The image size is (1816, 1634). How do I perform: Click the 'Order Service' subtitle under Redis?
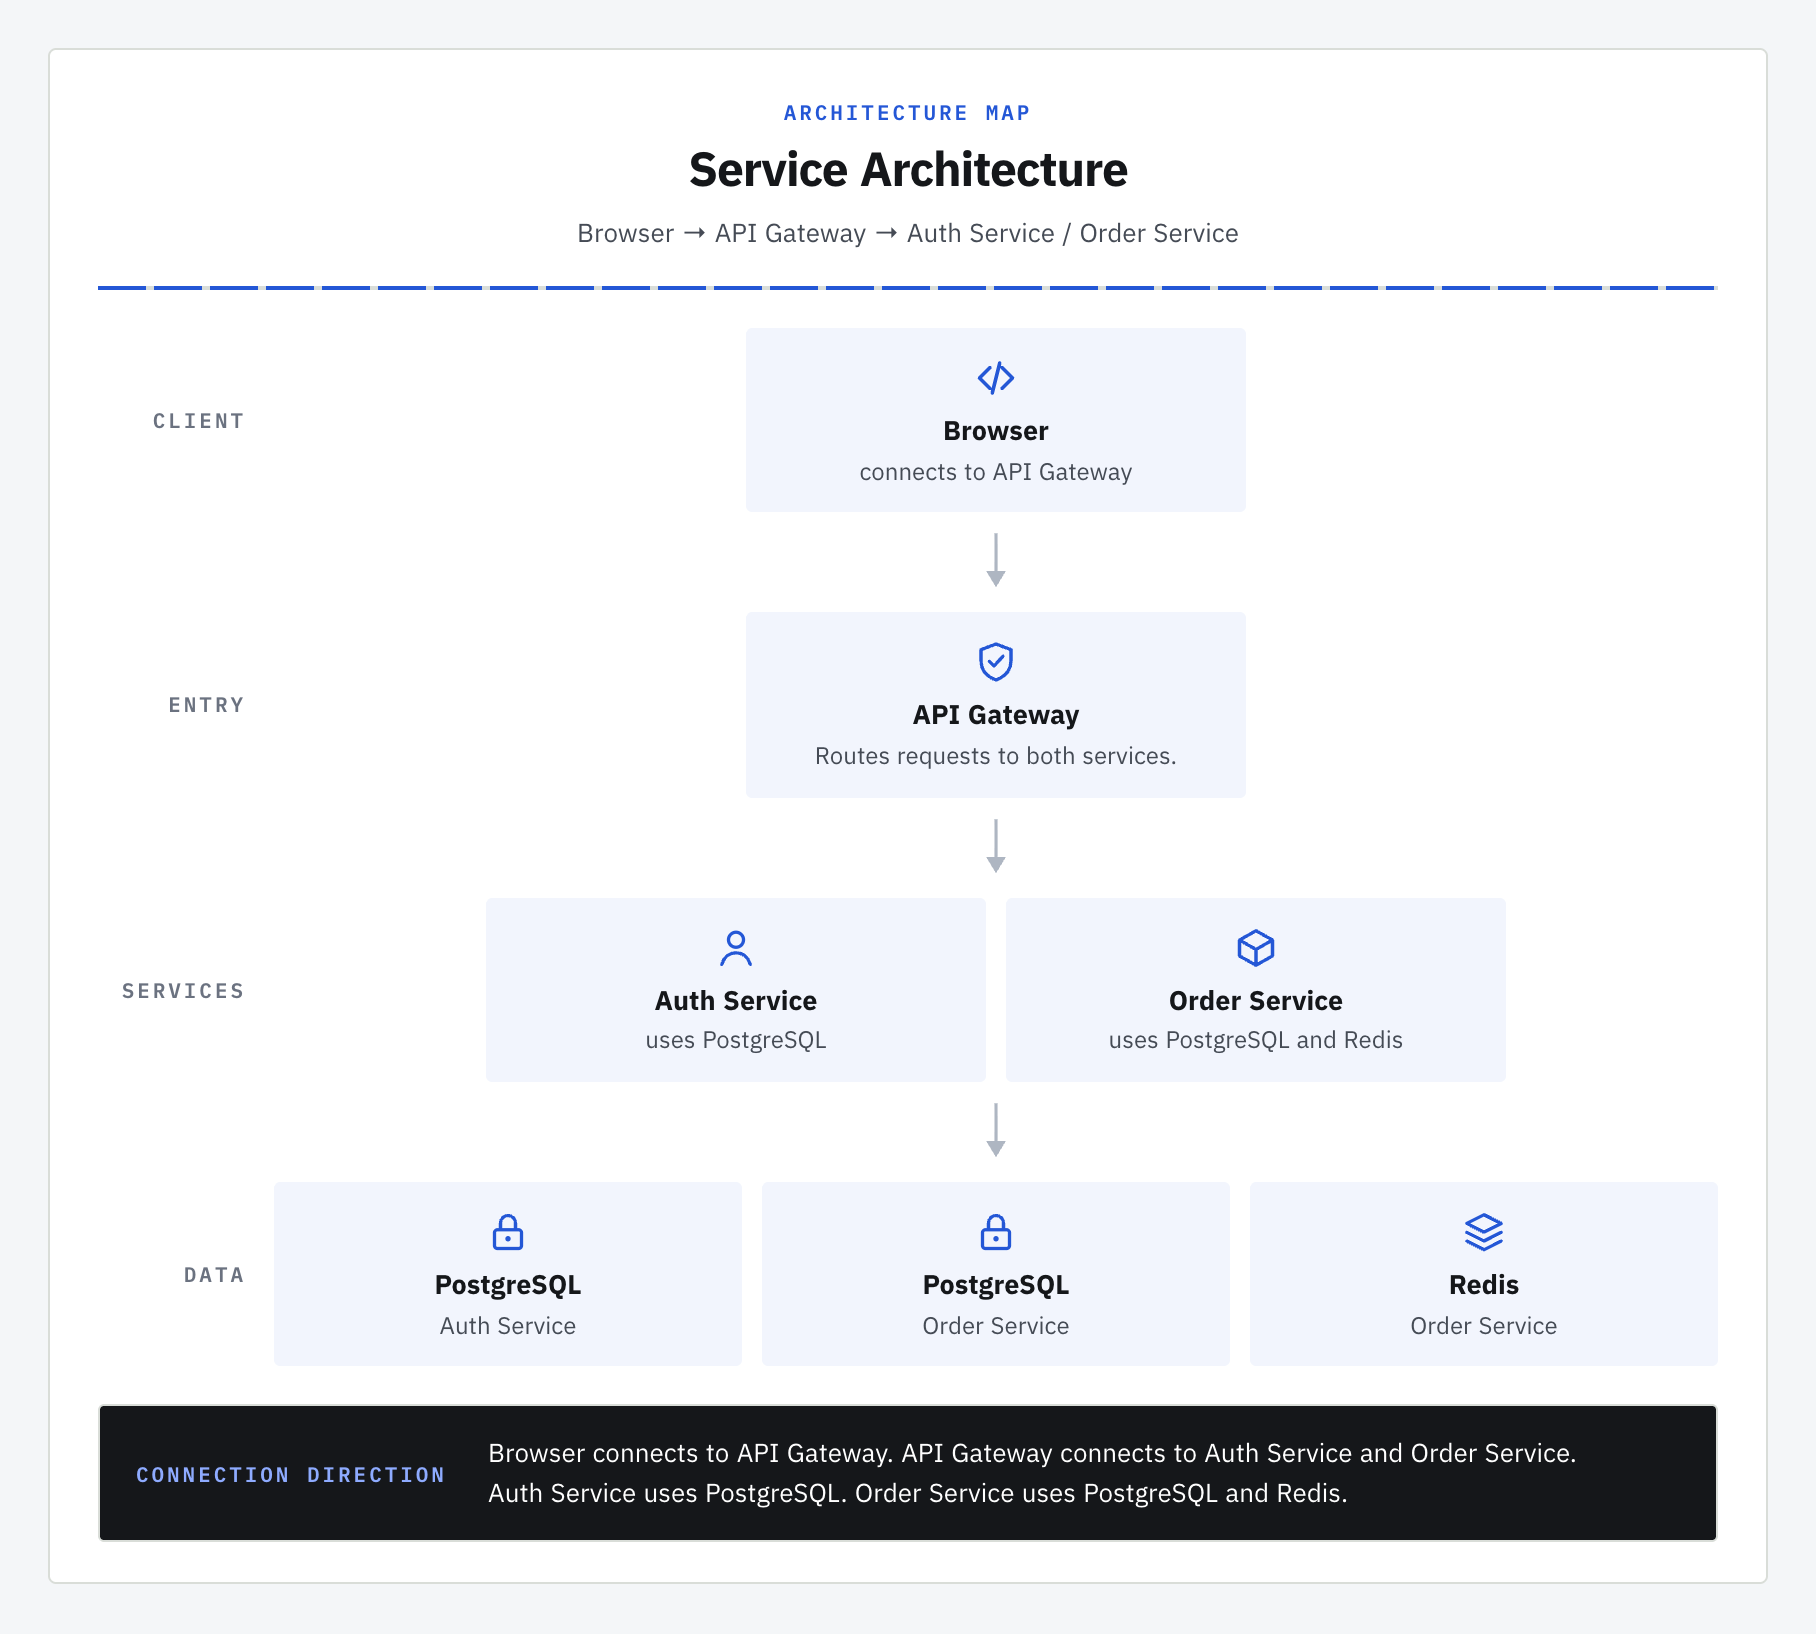pyautogui.click(x=1484, y=1326)
